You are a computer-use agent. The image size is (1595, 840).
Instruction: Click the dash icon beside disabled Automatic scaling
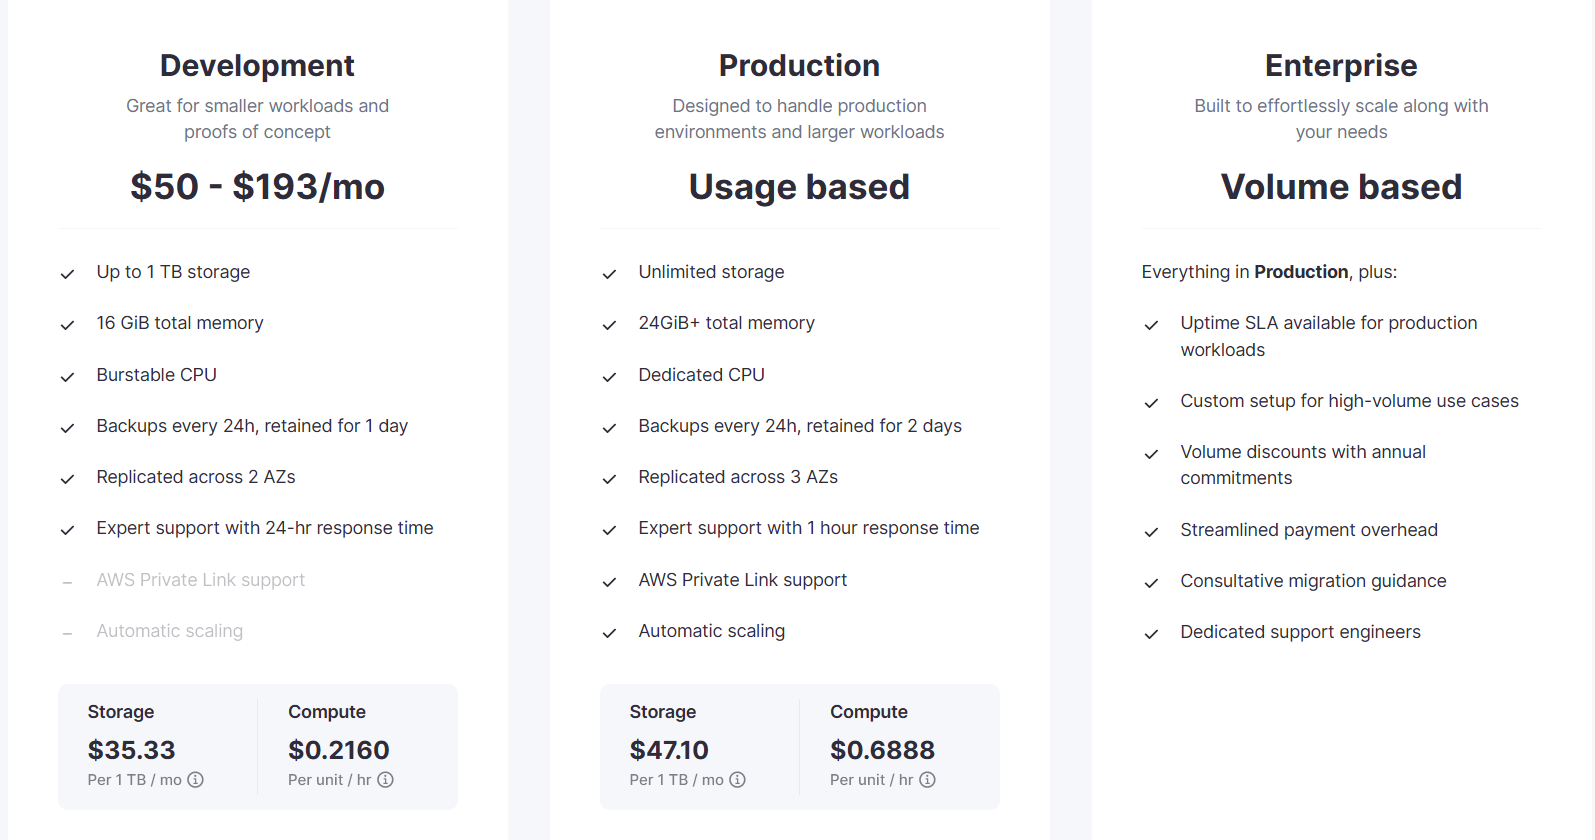coord(67,633)
